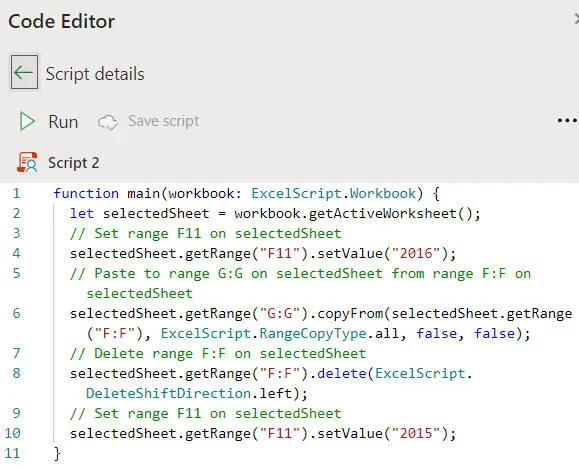Screen dimensions: 579x469
Task: Click the Delete range F:F comment
Action: [218, 353]
